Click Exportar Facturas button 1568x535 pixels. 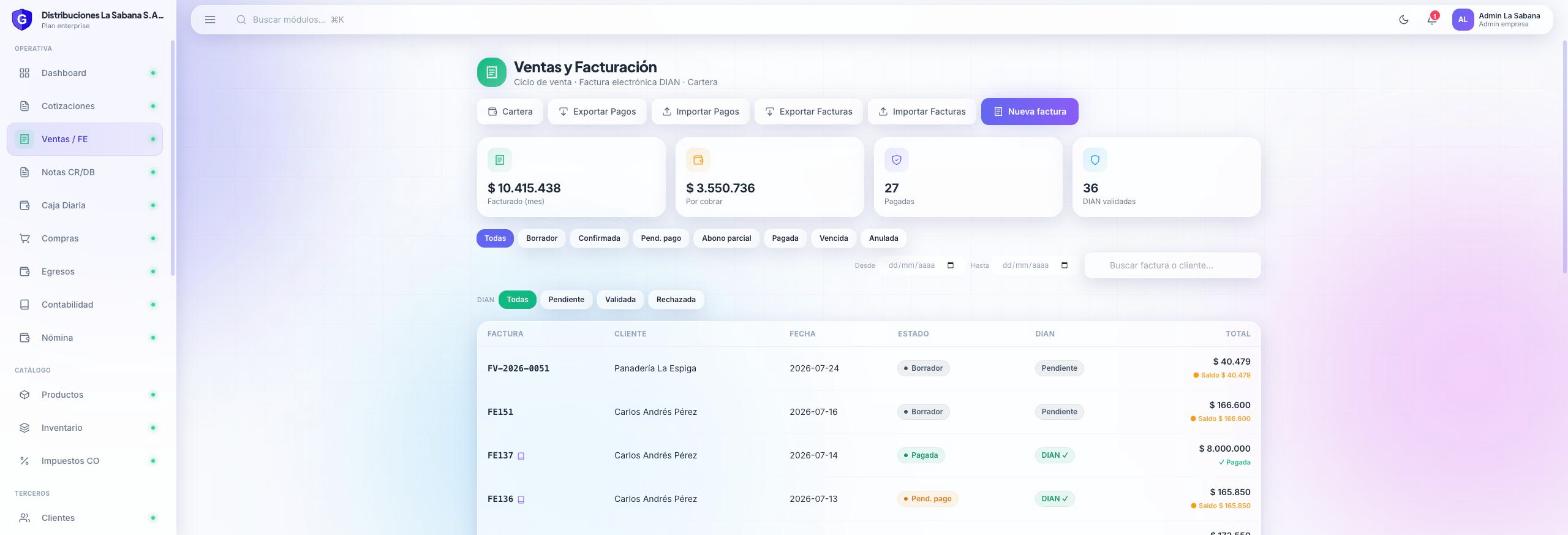(809, 112)
